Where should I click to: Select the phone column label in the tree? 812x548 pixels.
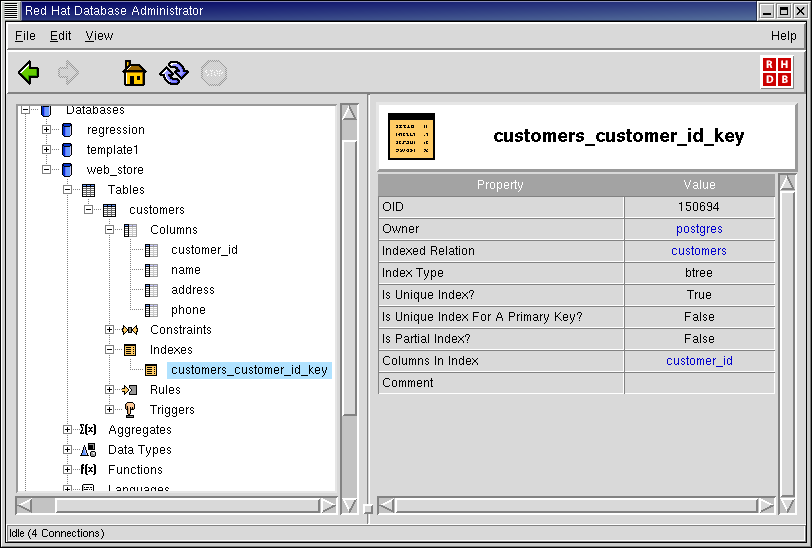coord(188,310)
